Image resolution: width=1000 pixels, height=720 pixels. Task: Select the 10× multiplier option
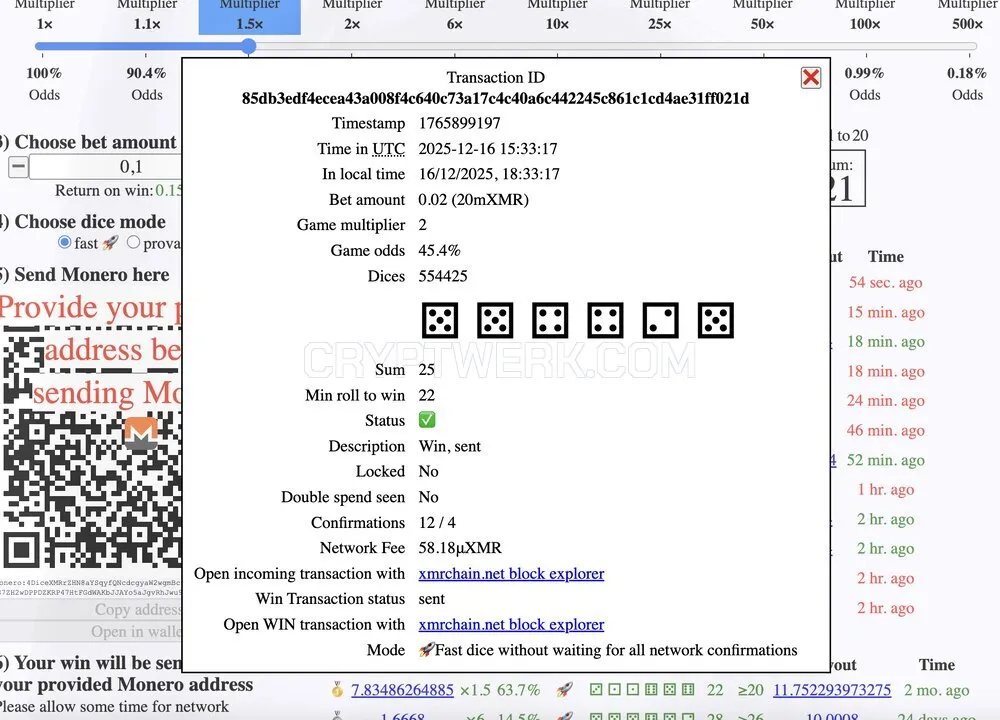click(557, 16)
